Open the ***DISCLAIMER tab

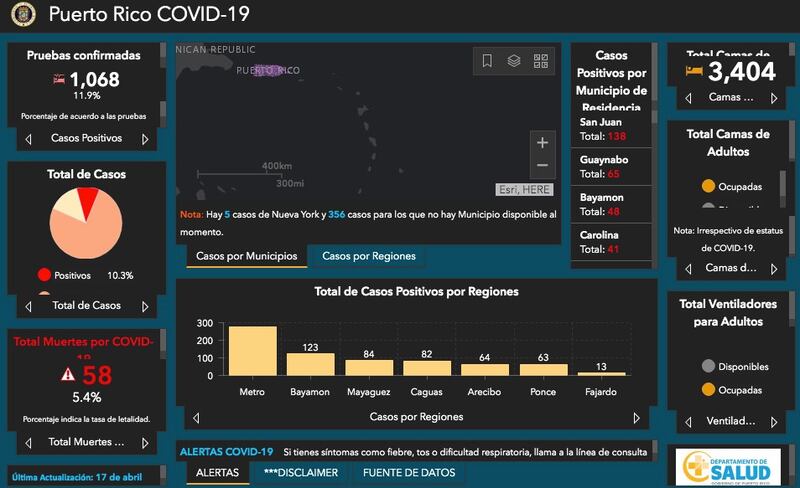point(301,473)
